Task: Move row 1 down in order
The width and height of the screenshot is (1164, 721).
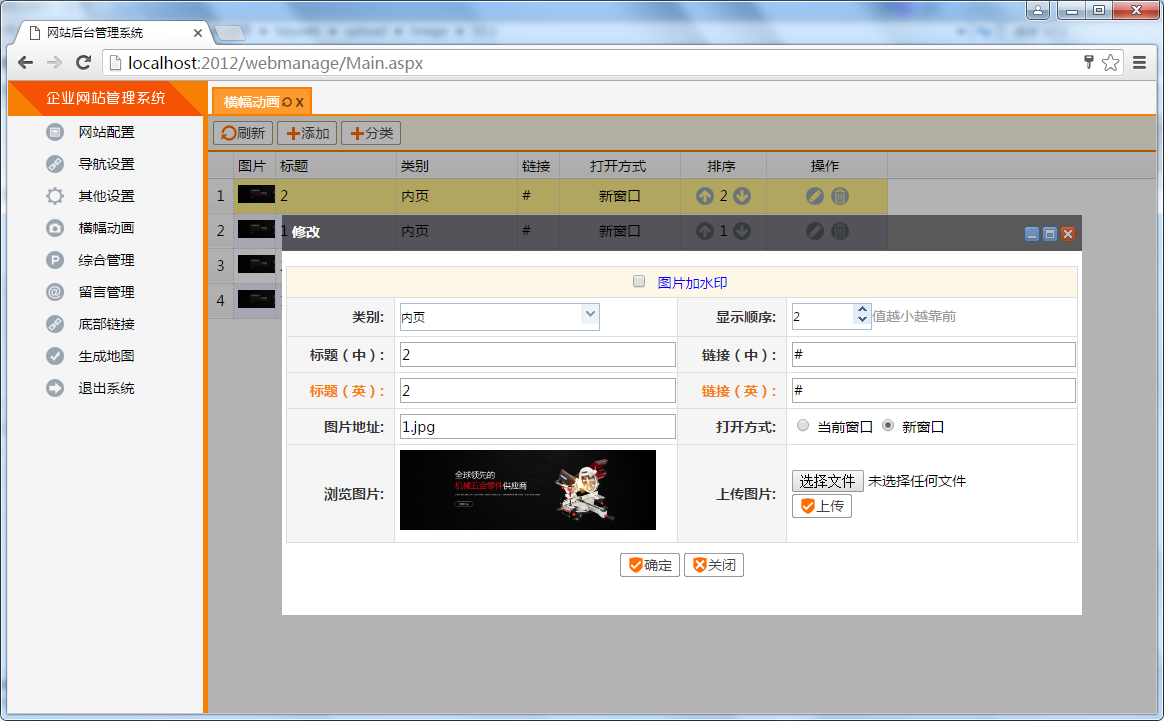Action: 742,196
